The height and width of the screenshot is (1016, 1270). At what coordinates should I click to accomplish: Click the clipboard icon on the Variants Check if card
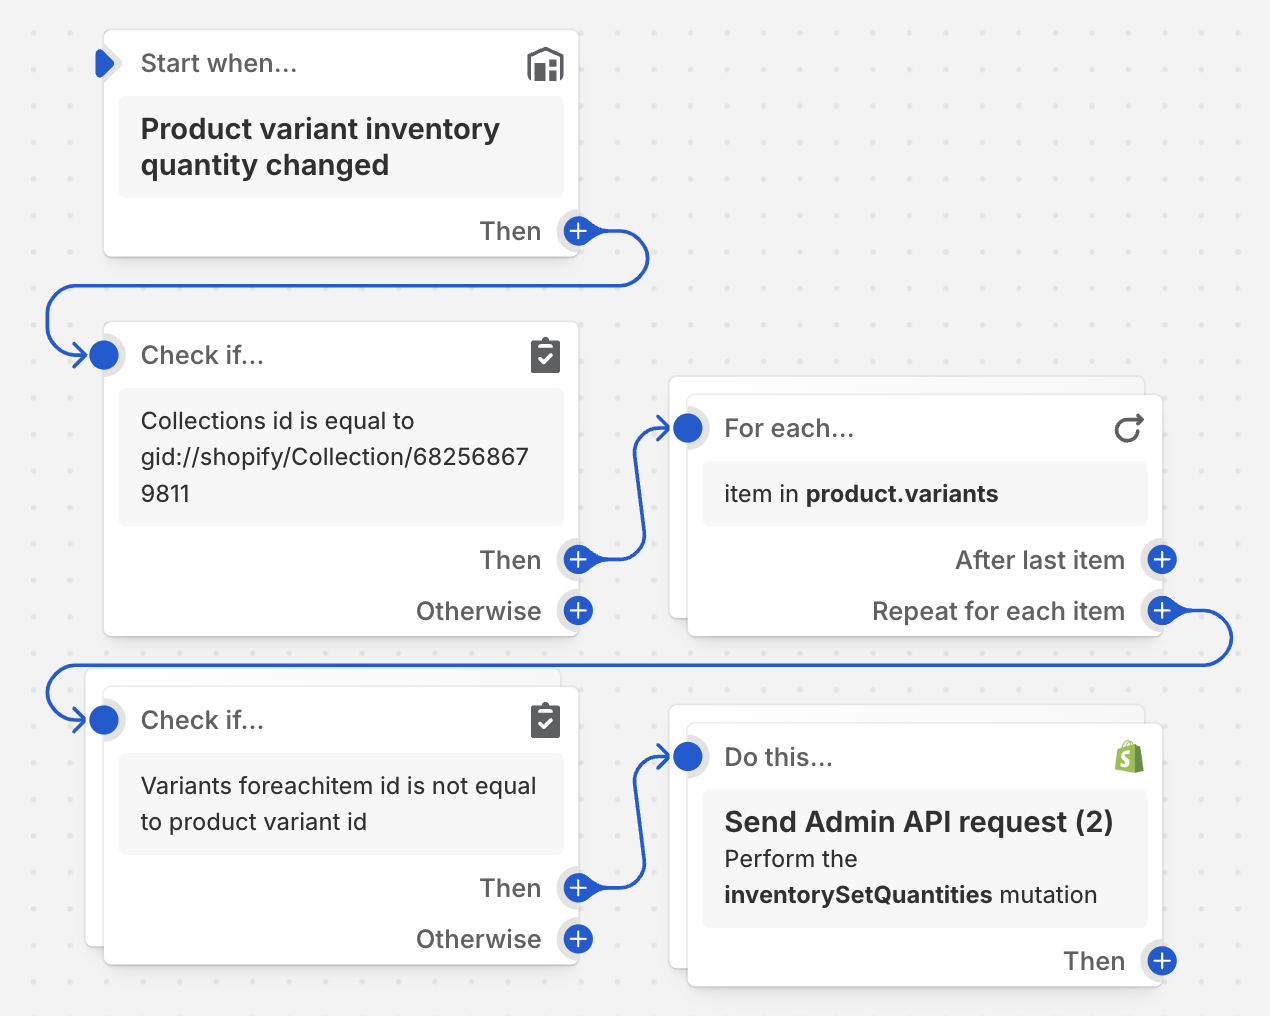point(545,720)
